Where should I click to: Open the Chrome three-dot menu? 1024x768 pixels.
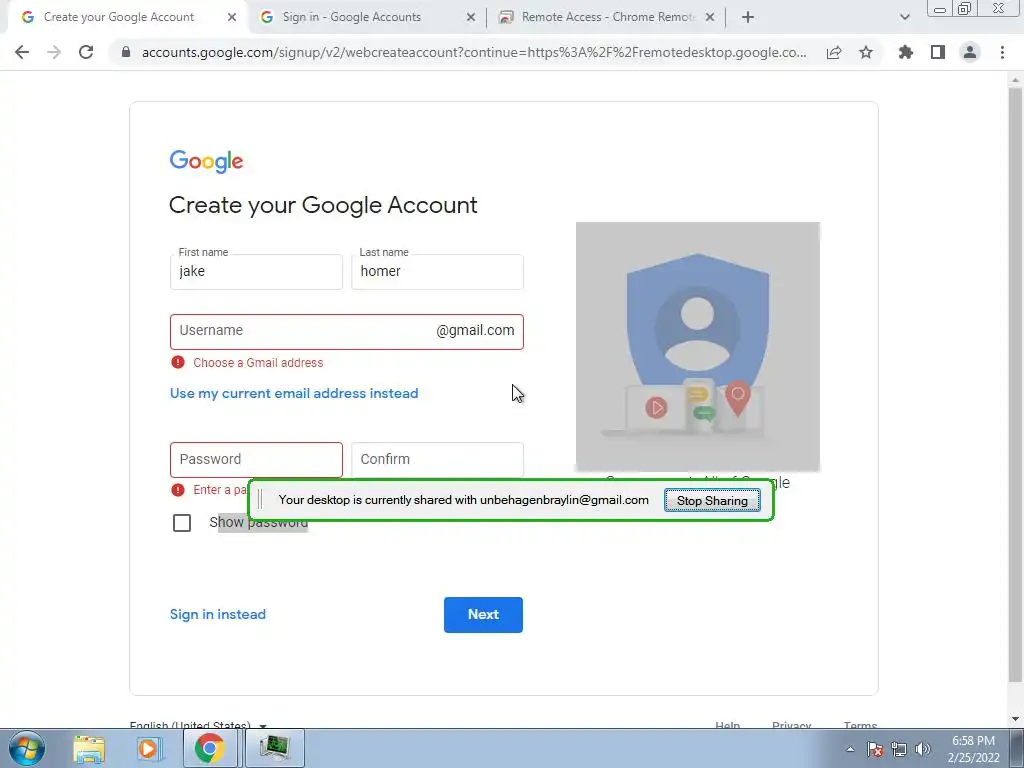[1002, 52]
